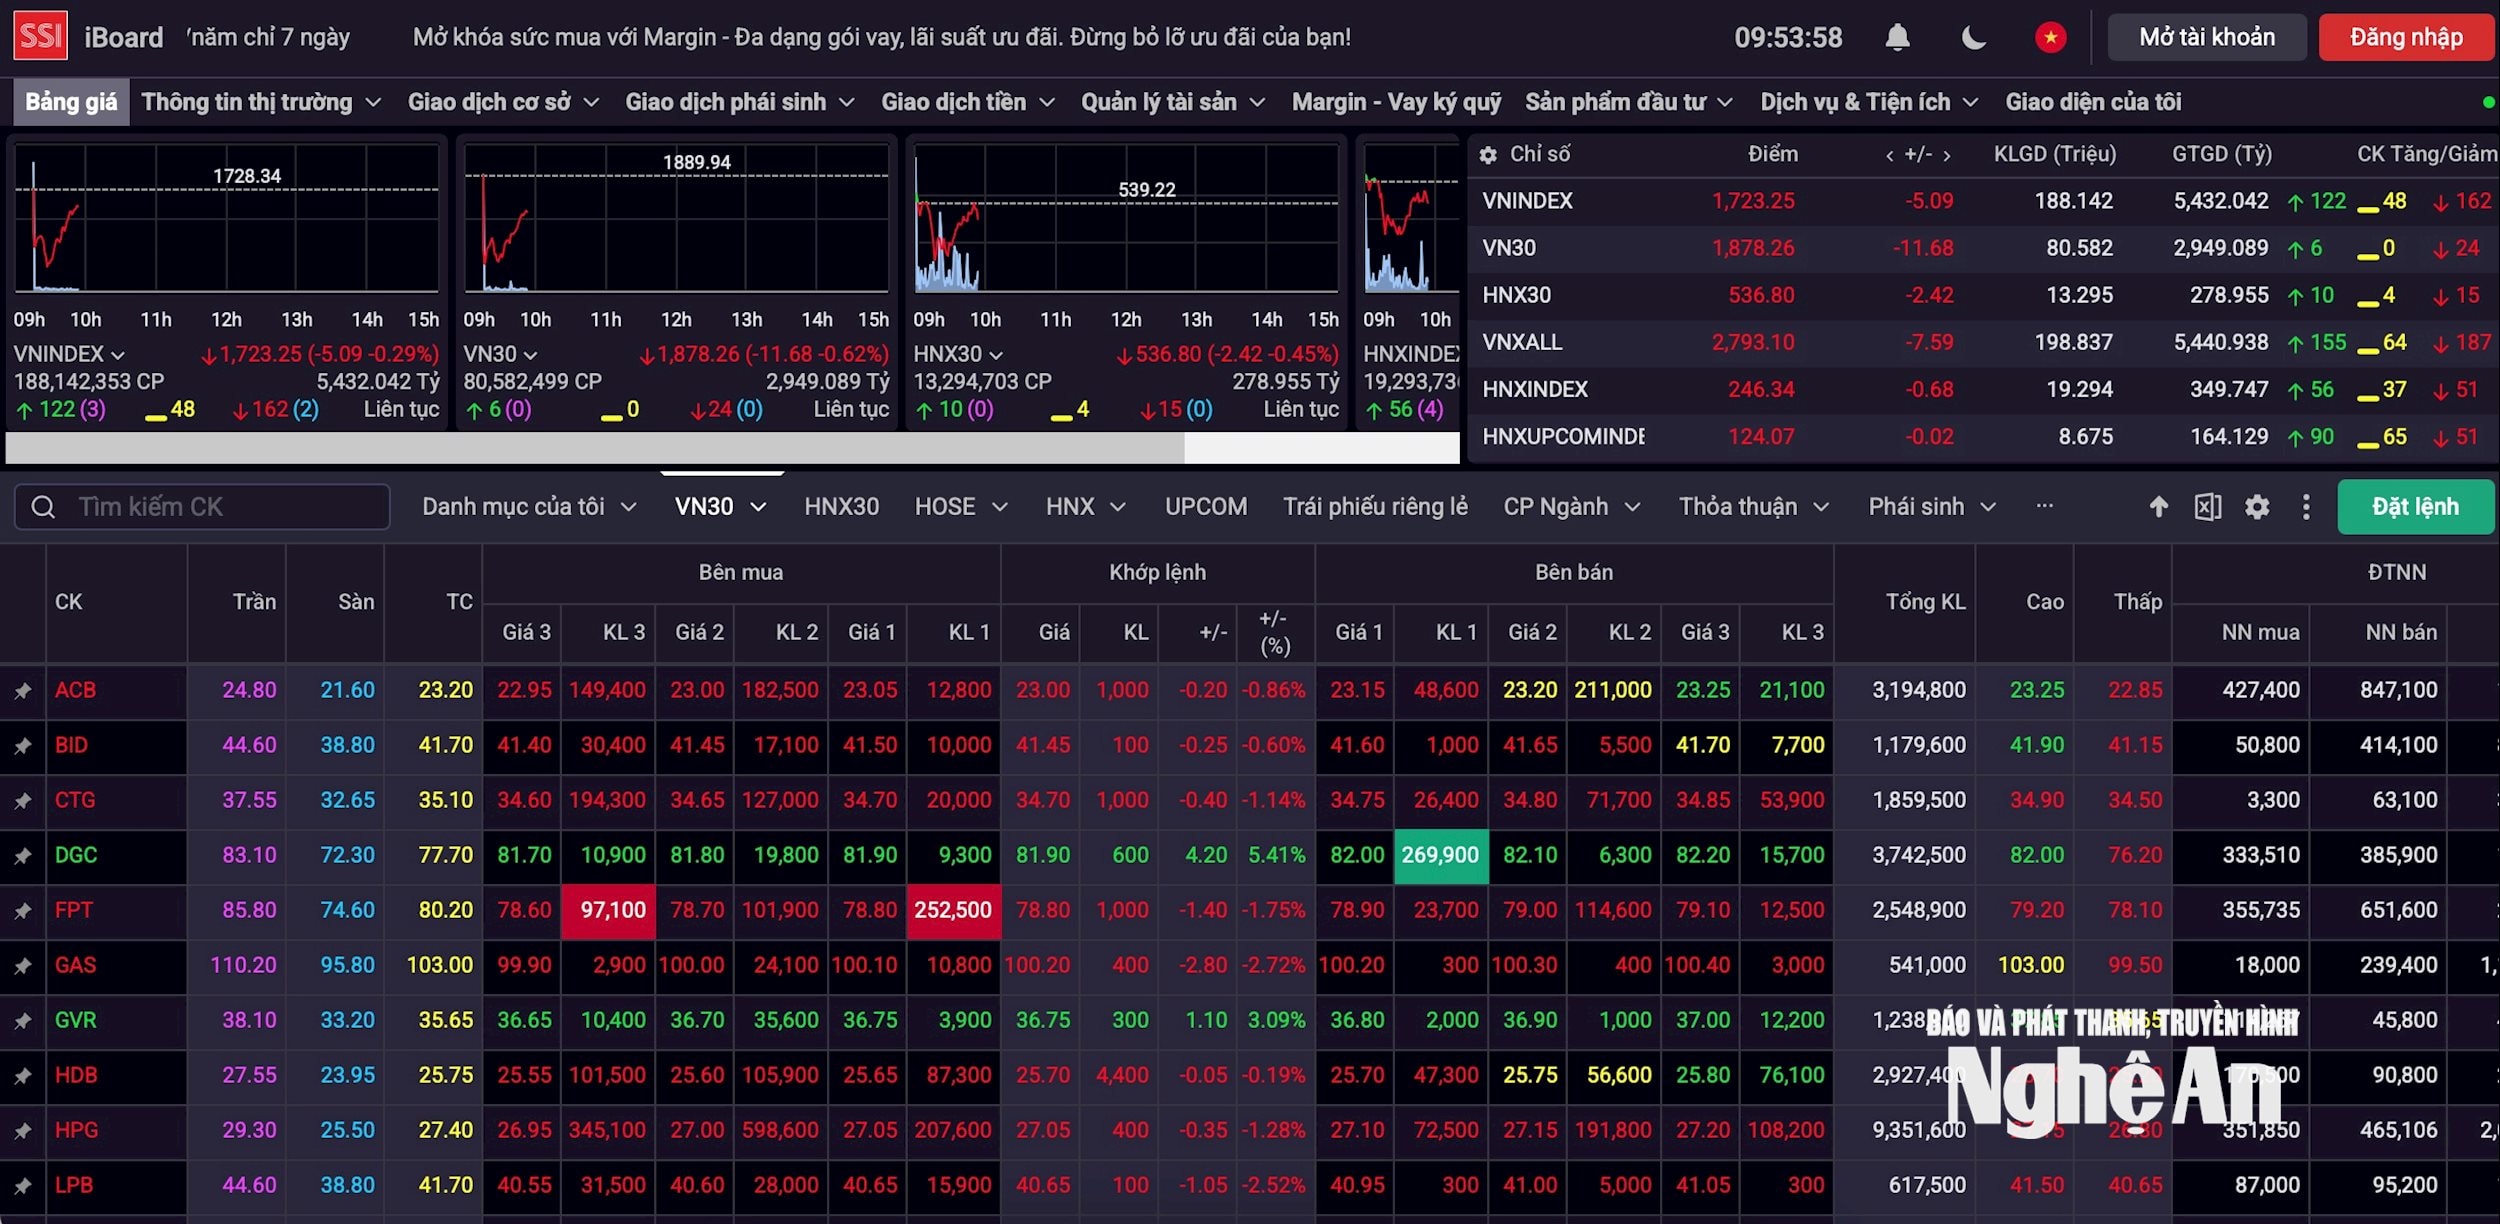The height and width of the screenshot is (1224, 2500).
Task: Click the search magnifier icon
Action: click(x=43, y=507)
